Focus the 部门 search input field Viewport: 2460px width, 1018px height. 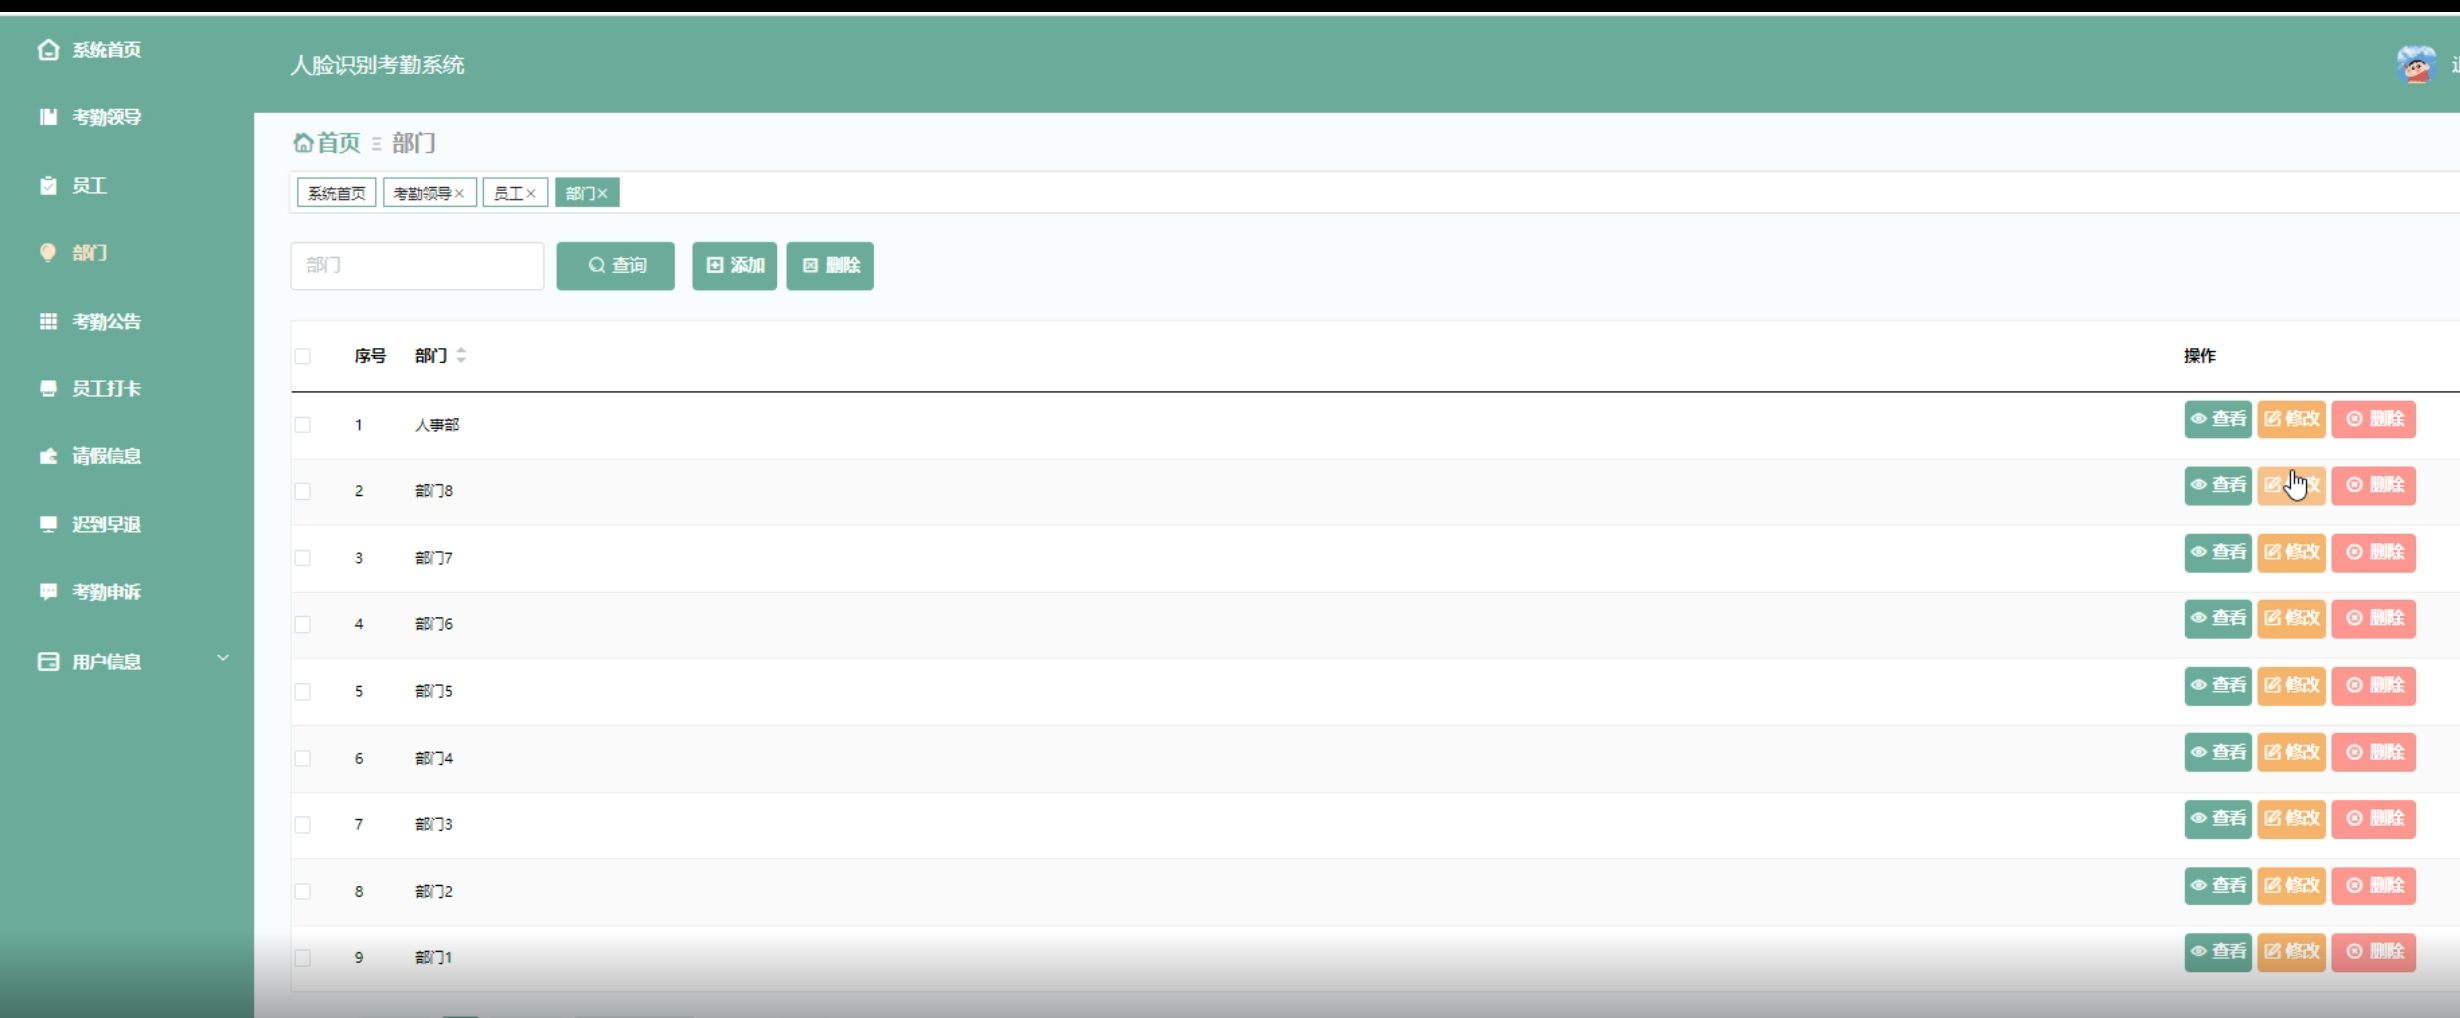tap(417, 266)
